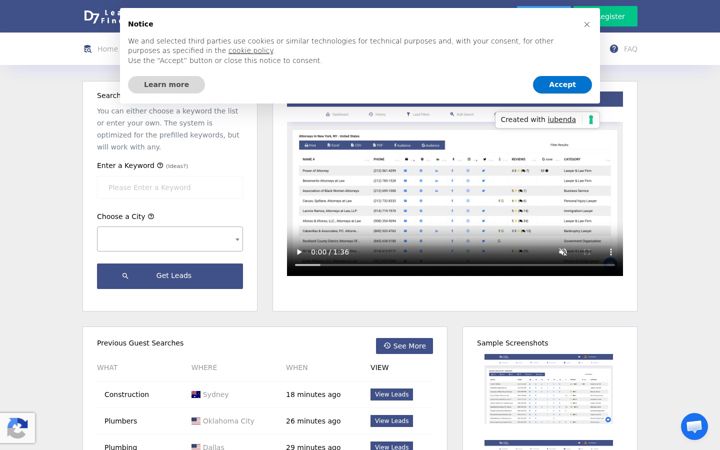Click the FAQ question mark icon

pyautogui.click(x=613, y=49)
